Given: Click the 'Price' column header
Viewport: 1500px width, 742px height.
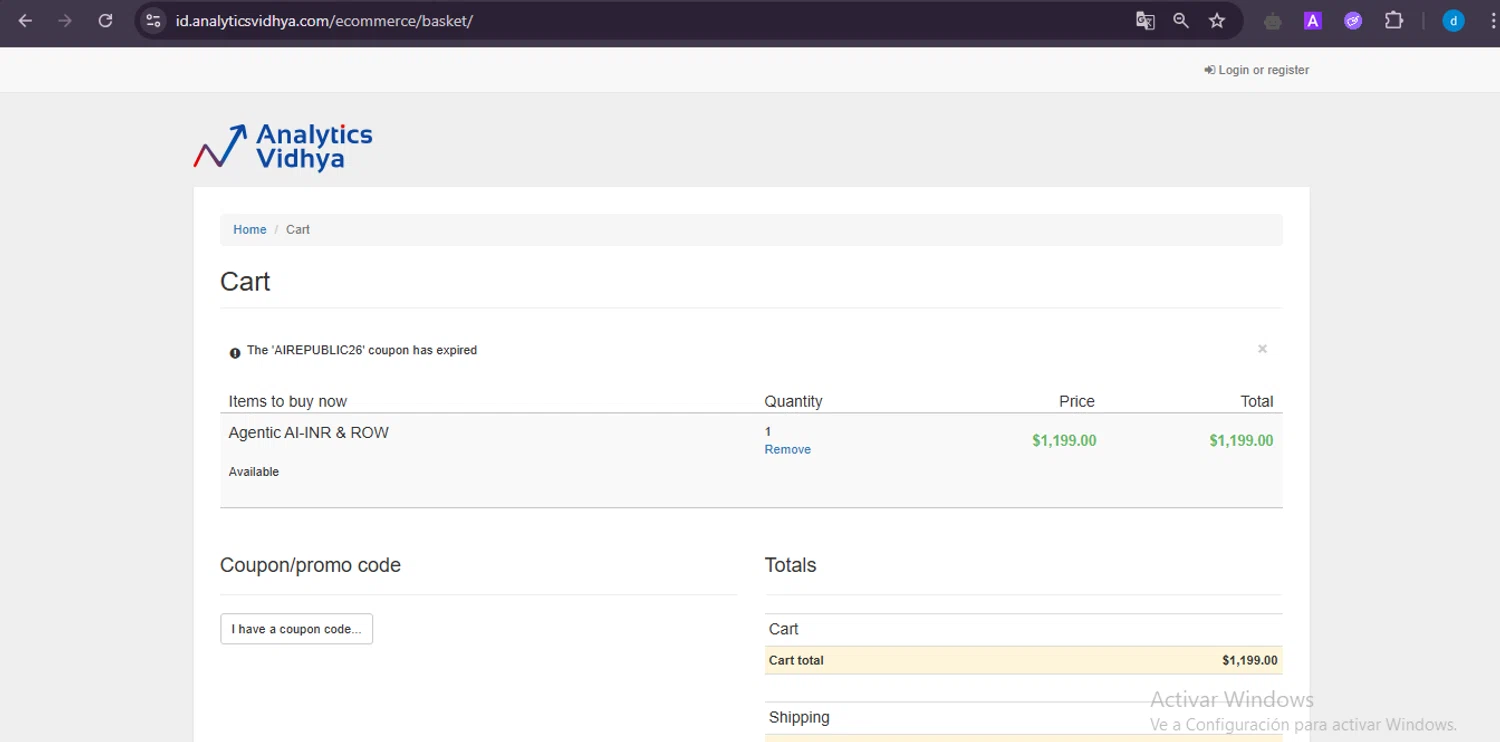Looking at the screenshot, I should 1077,402.
